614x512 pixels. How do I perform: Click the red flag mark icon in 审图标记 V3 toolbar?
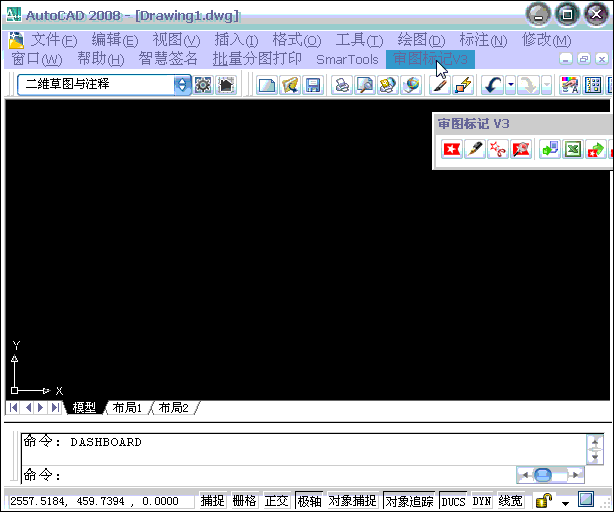click(x=451, y=149)
